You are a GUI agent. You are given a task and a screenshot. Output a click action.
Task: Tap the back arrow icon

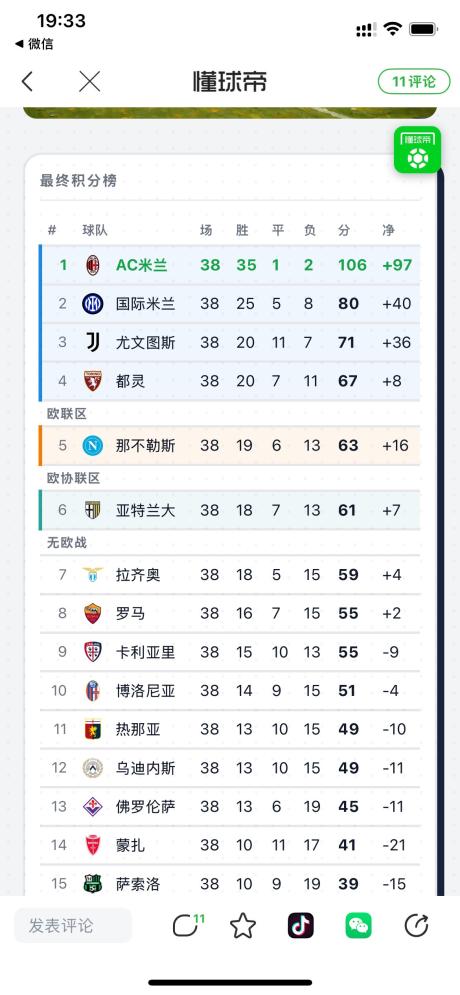[x=27, y=81]
